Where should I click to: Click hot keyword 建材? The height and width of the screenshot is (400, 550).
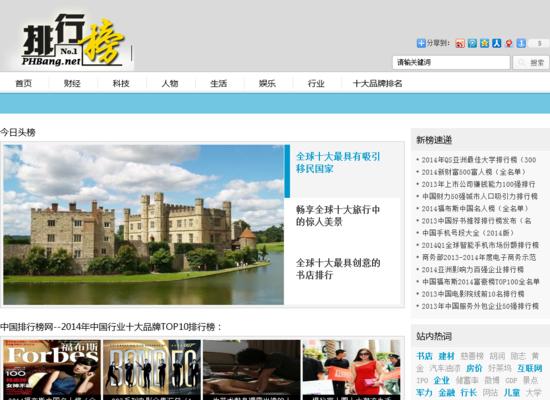point(447,356)
